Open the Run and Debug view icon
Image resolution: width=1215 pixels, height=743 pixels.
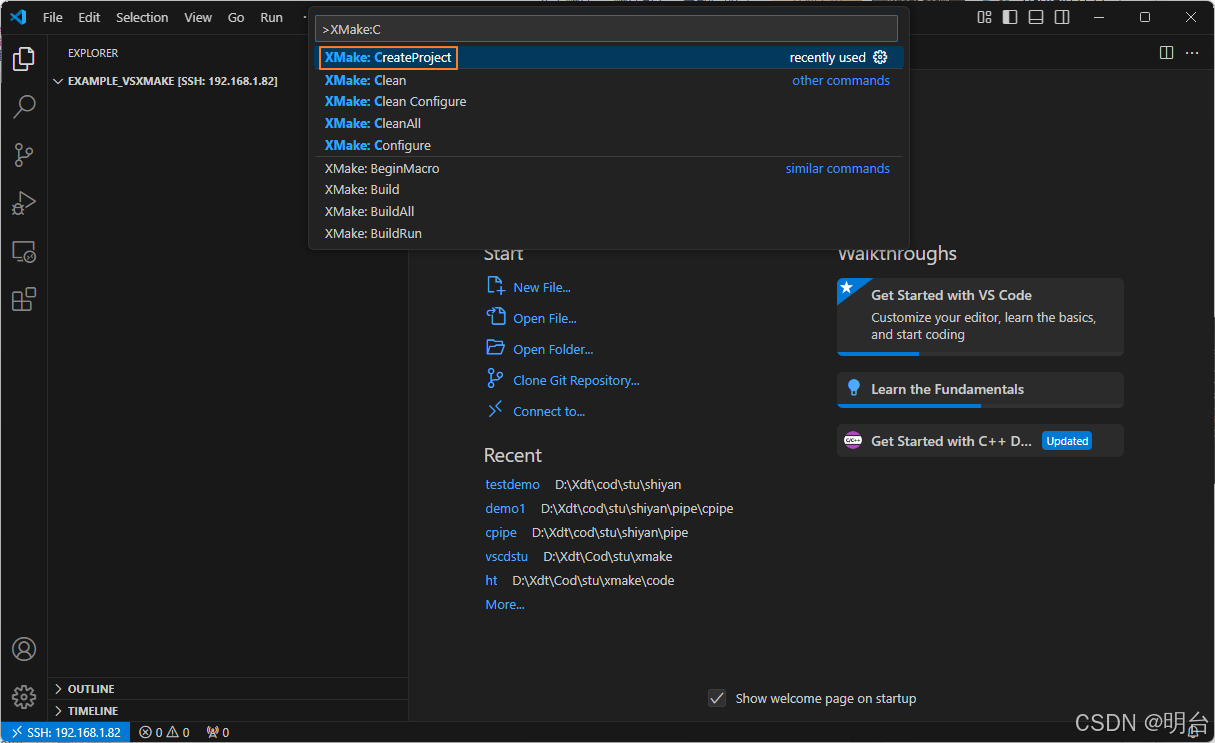24,203
